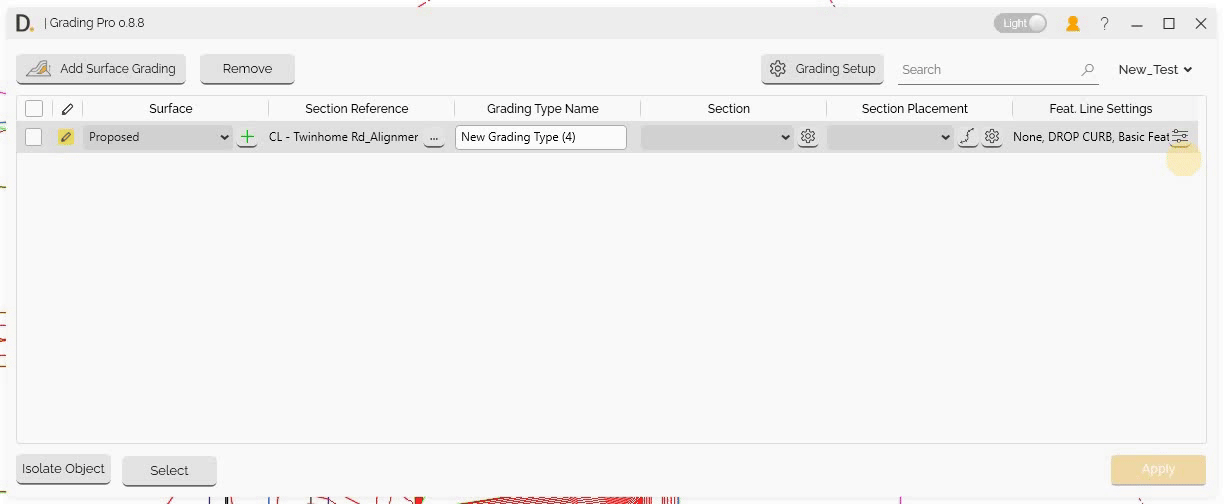Click the Feat. Line Settings column header
The width and height of the screenshot is (1224, 504).
(1101, 108)
